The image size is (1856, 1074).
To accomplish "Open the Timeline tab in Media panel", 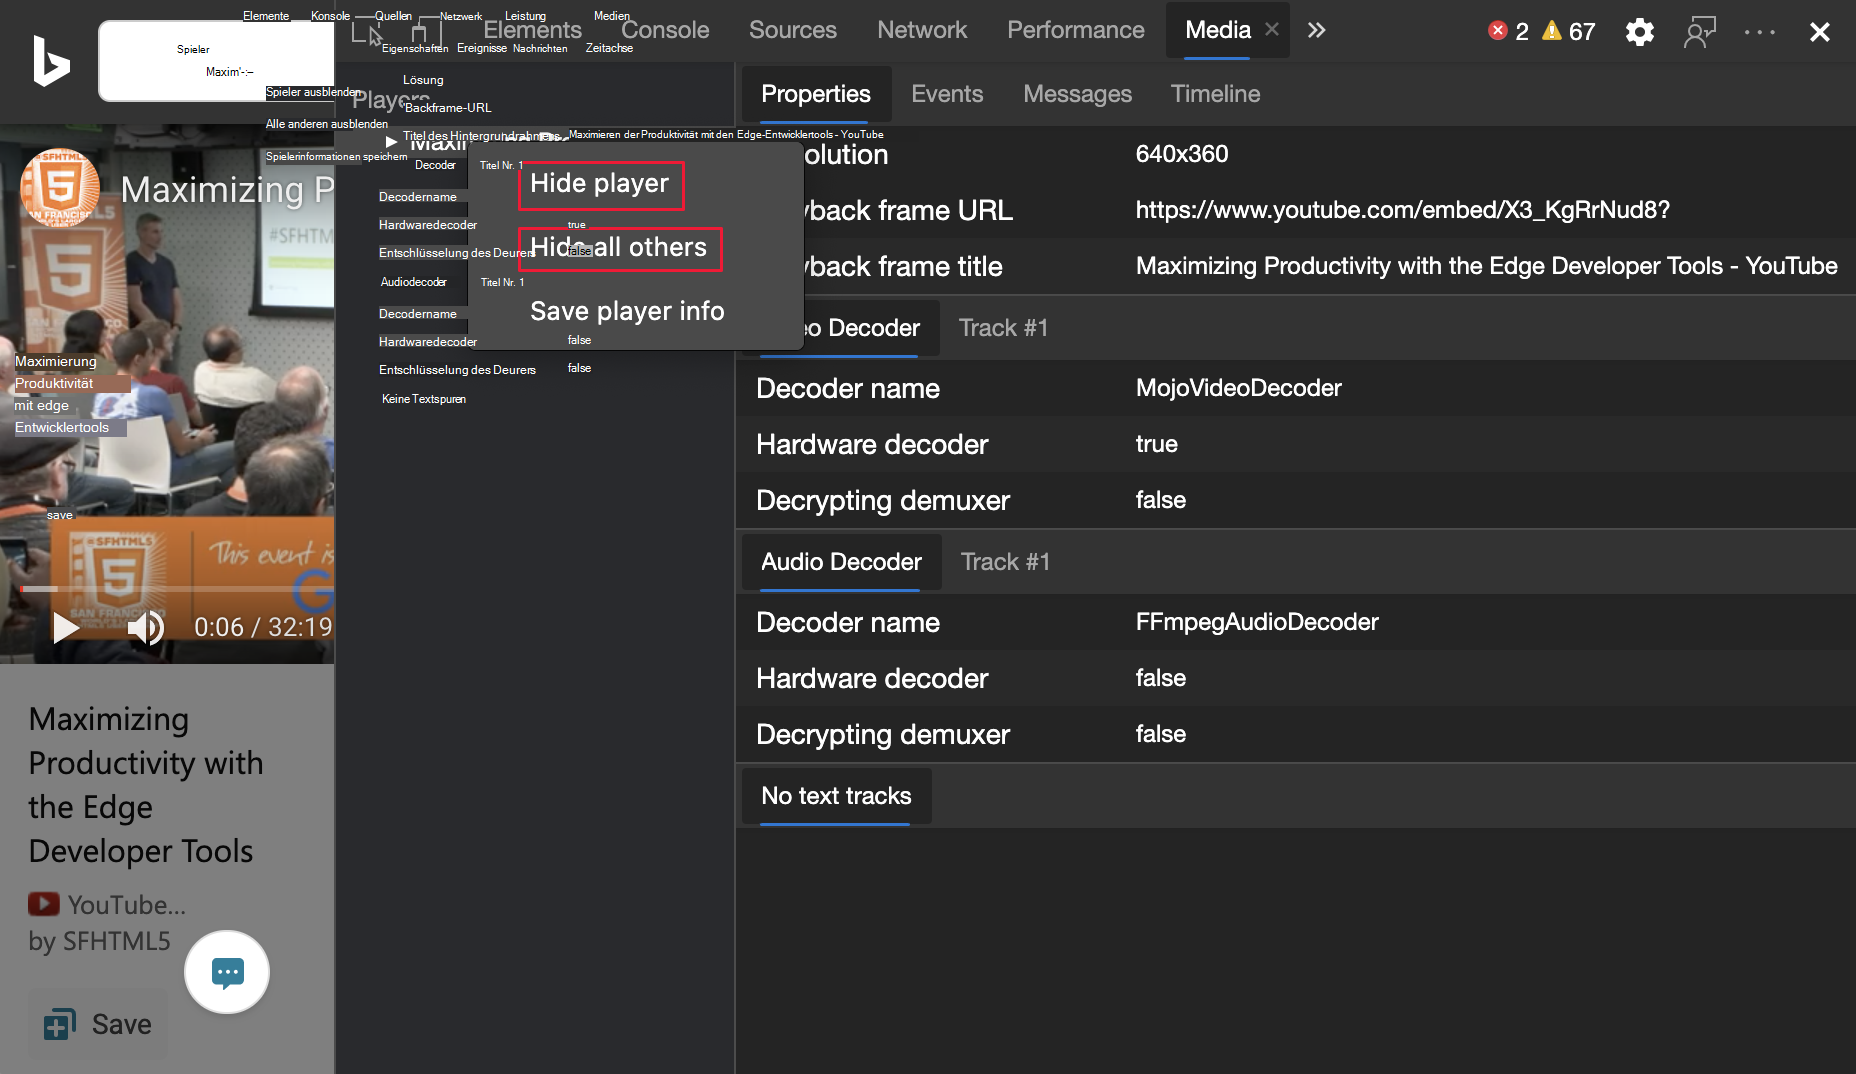I will click(x=1215, y=93).
